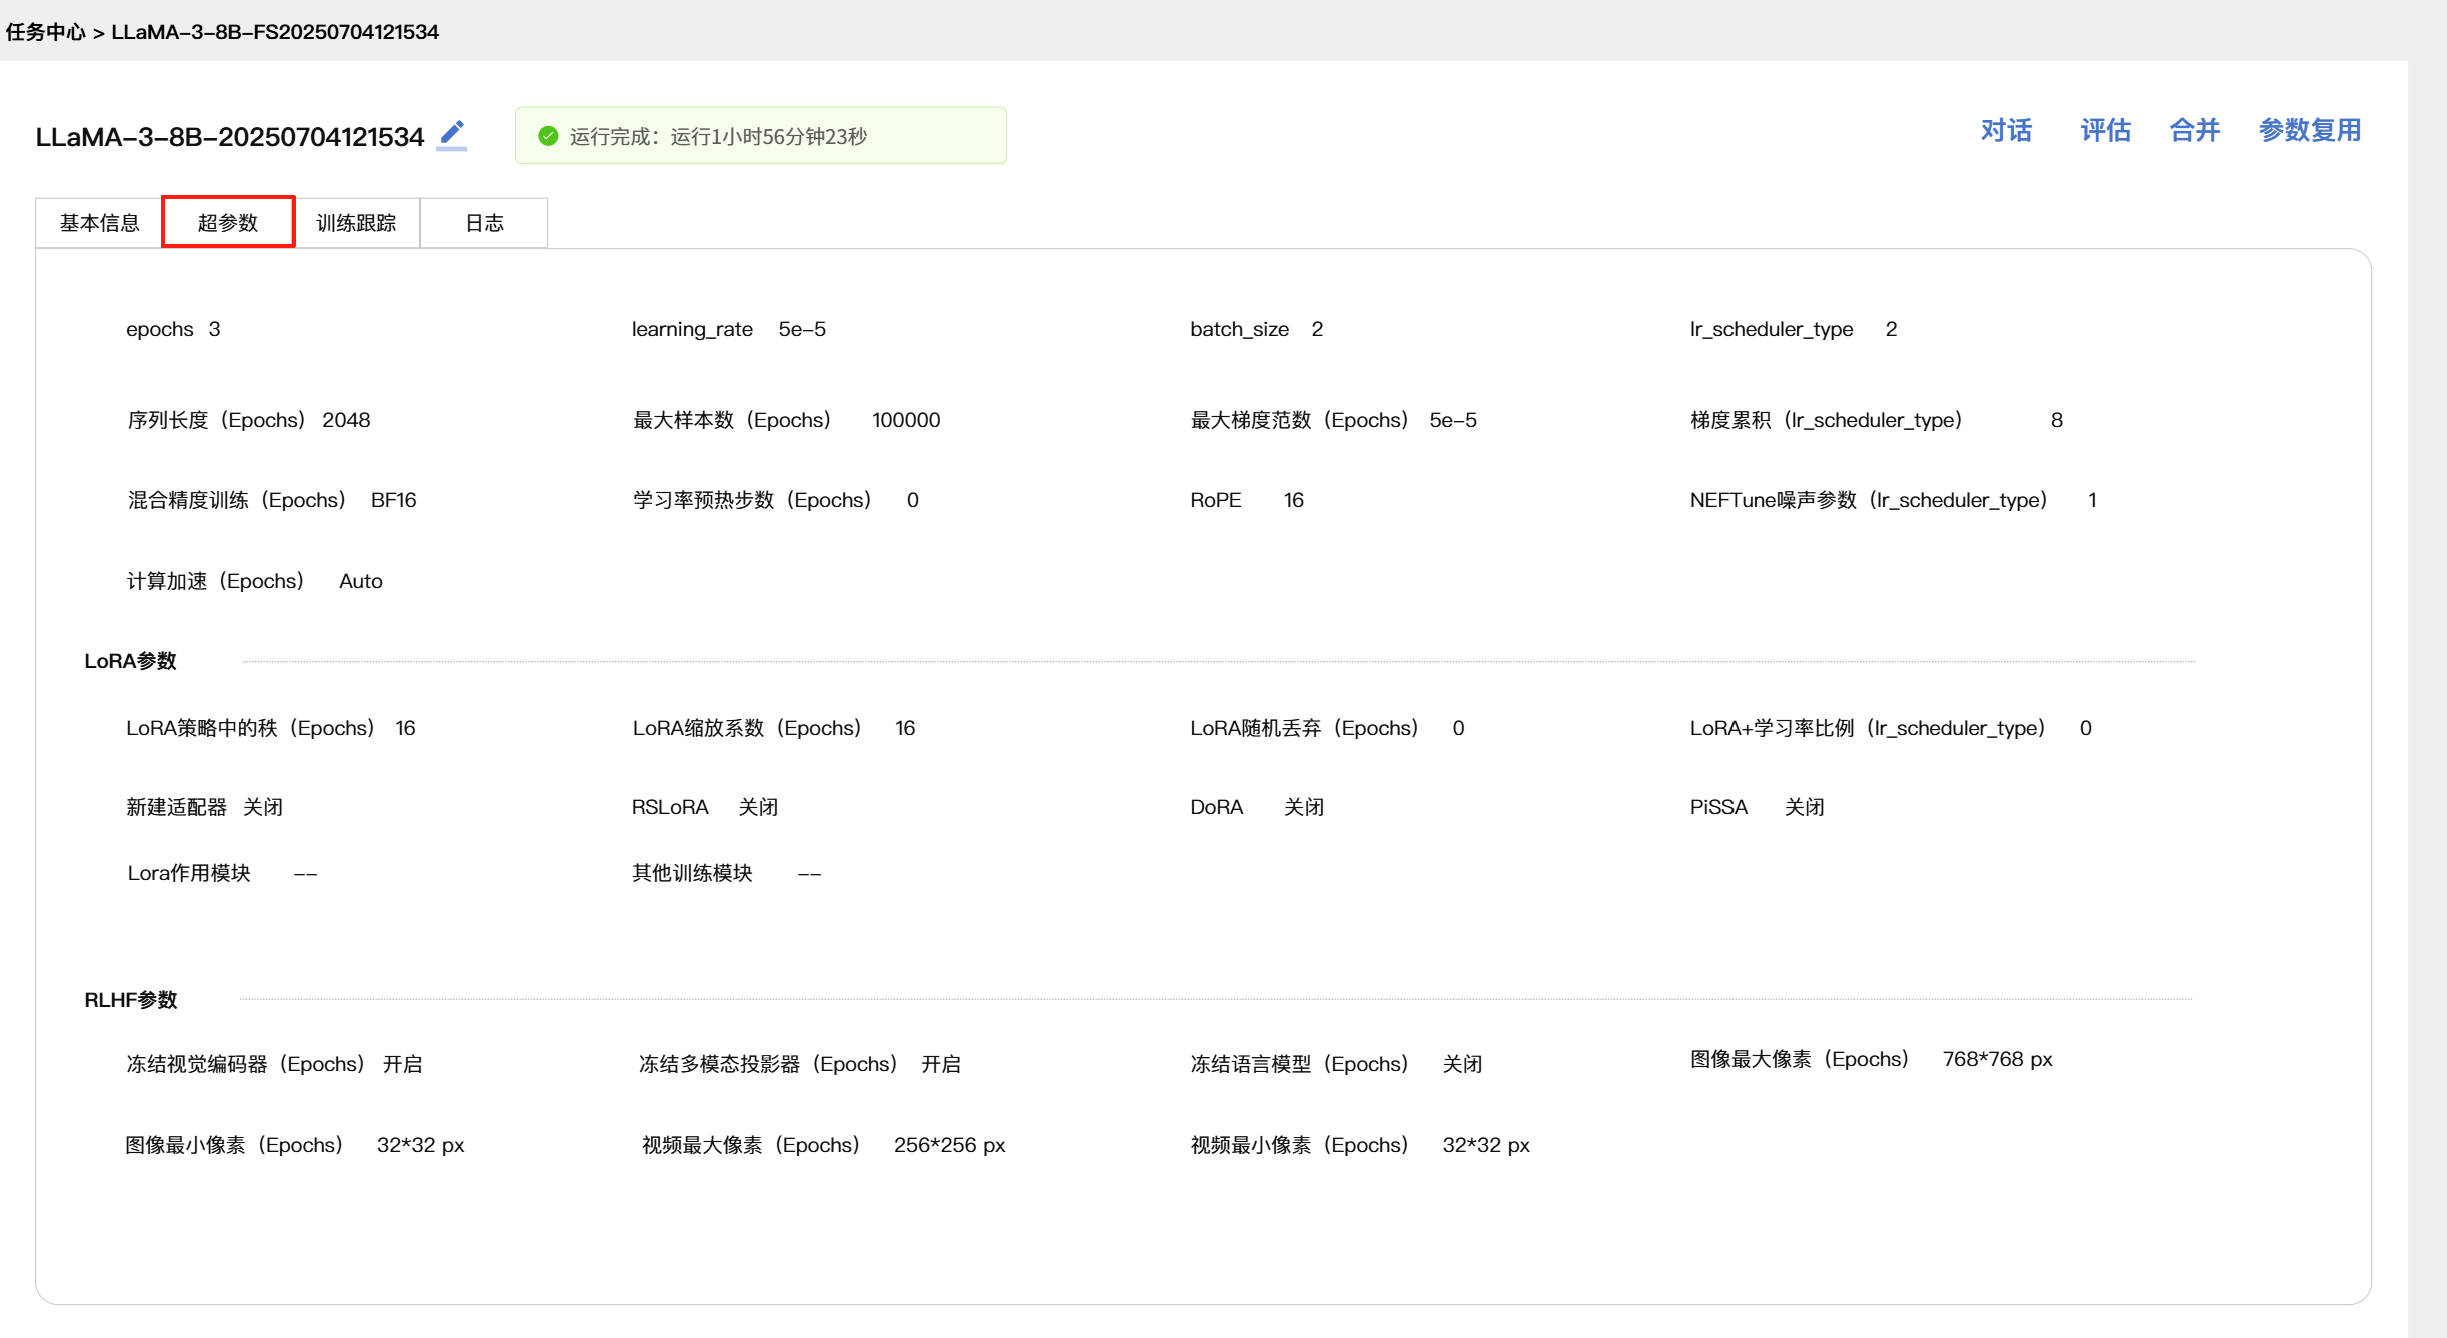The image size is (2447, 1338).
Task: Click the 混合精度训练 value BF16
Action: point(393,500)
